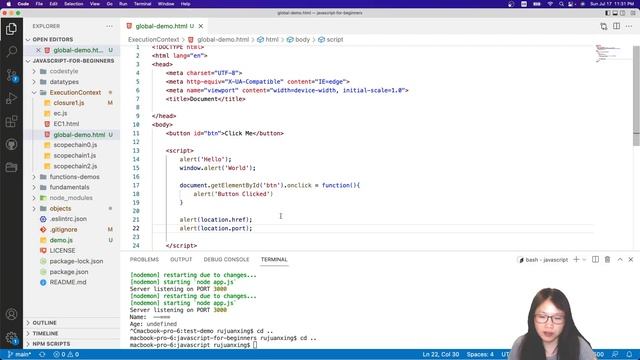This screenshot has height=360, width=640.
Task: Synchronize changes icon in status bar
Action: click(42, 354)
